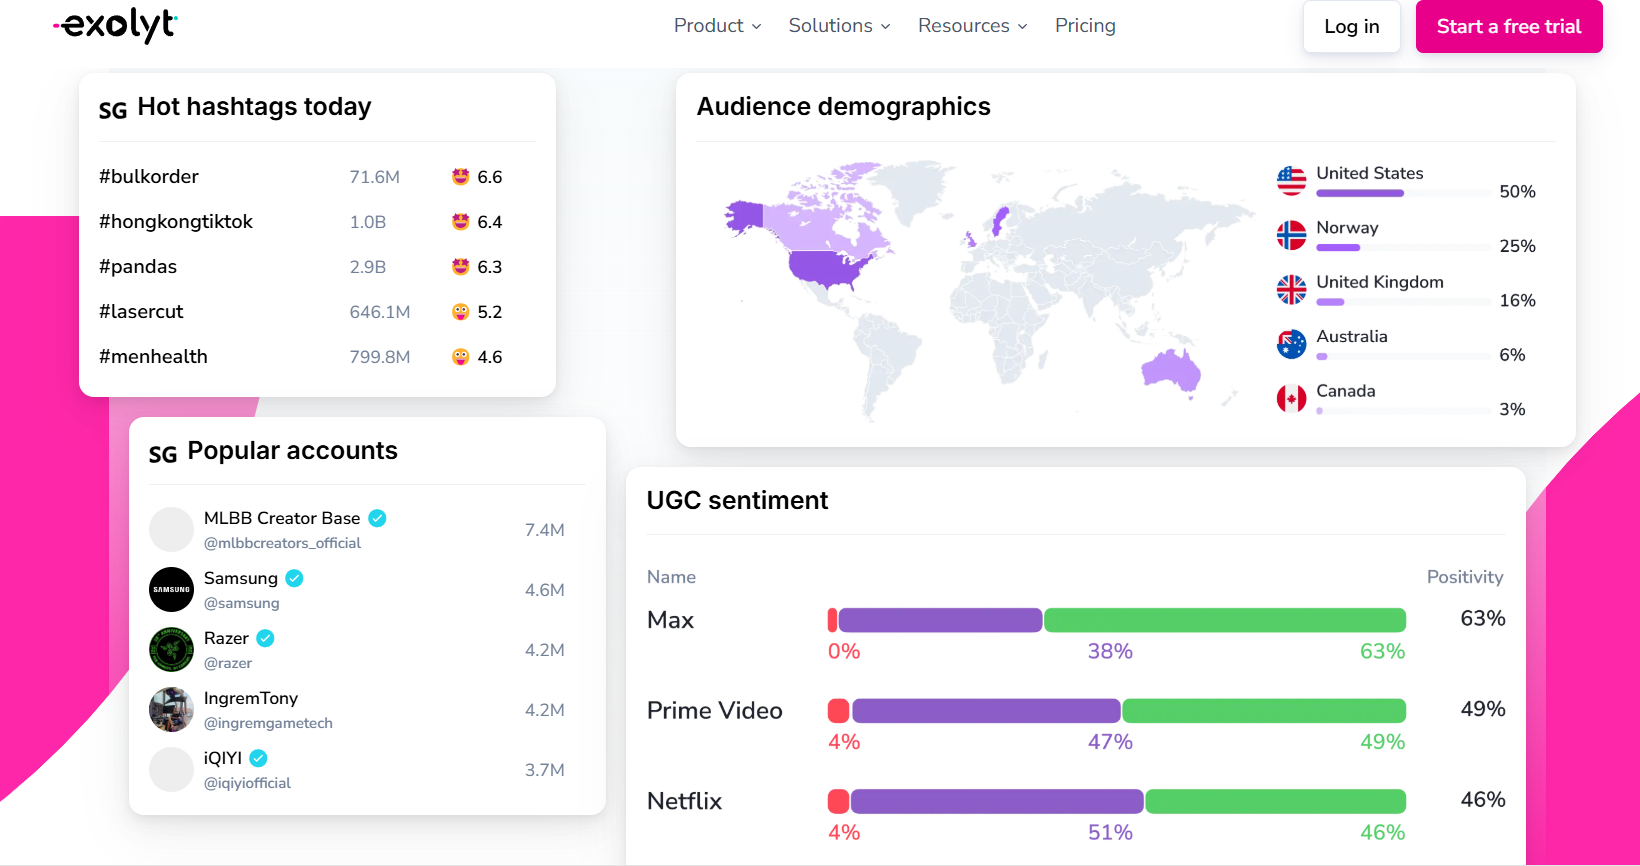Click verified badge next to MLBB Creator Base
1640x866 pixels.
pos(377,518)
